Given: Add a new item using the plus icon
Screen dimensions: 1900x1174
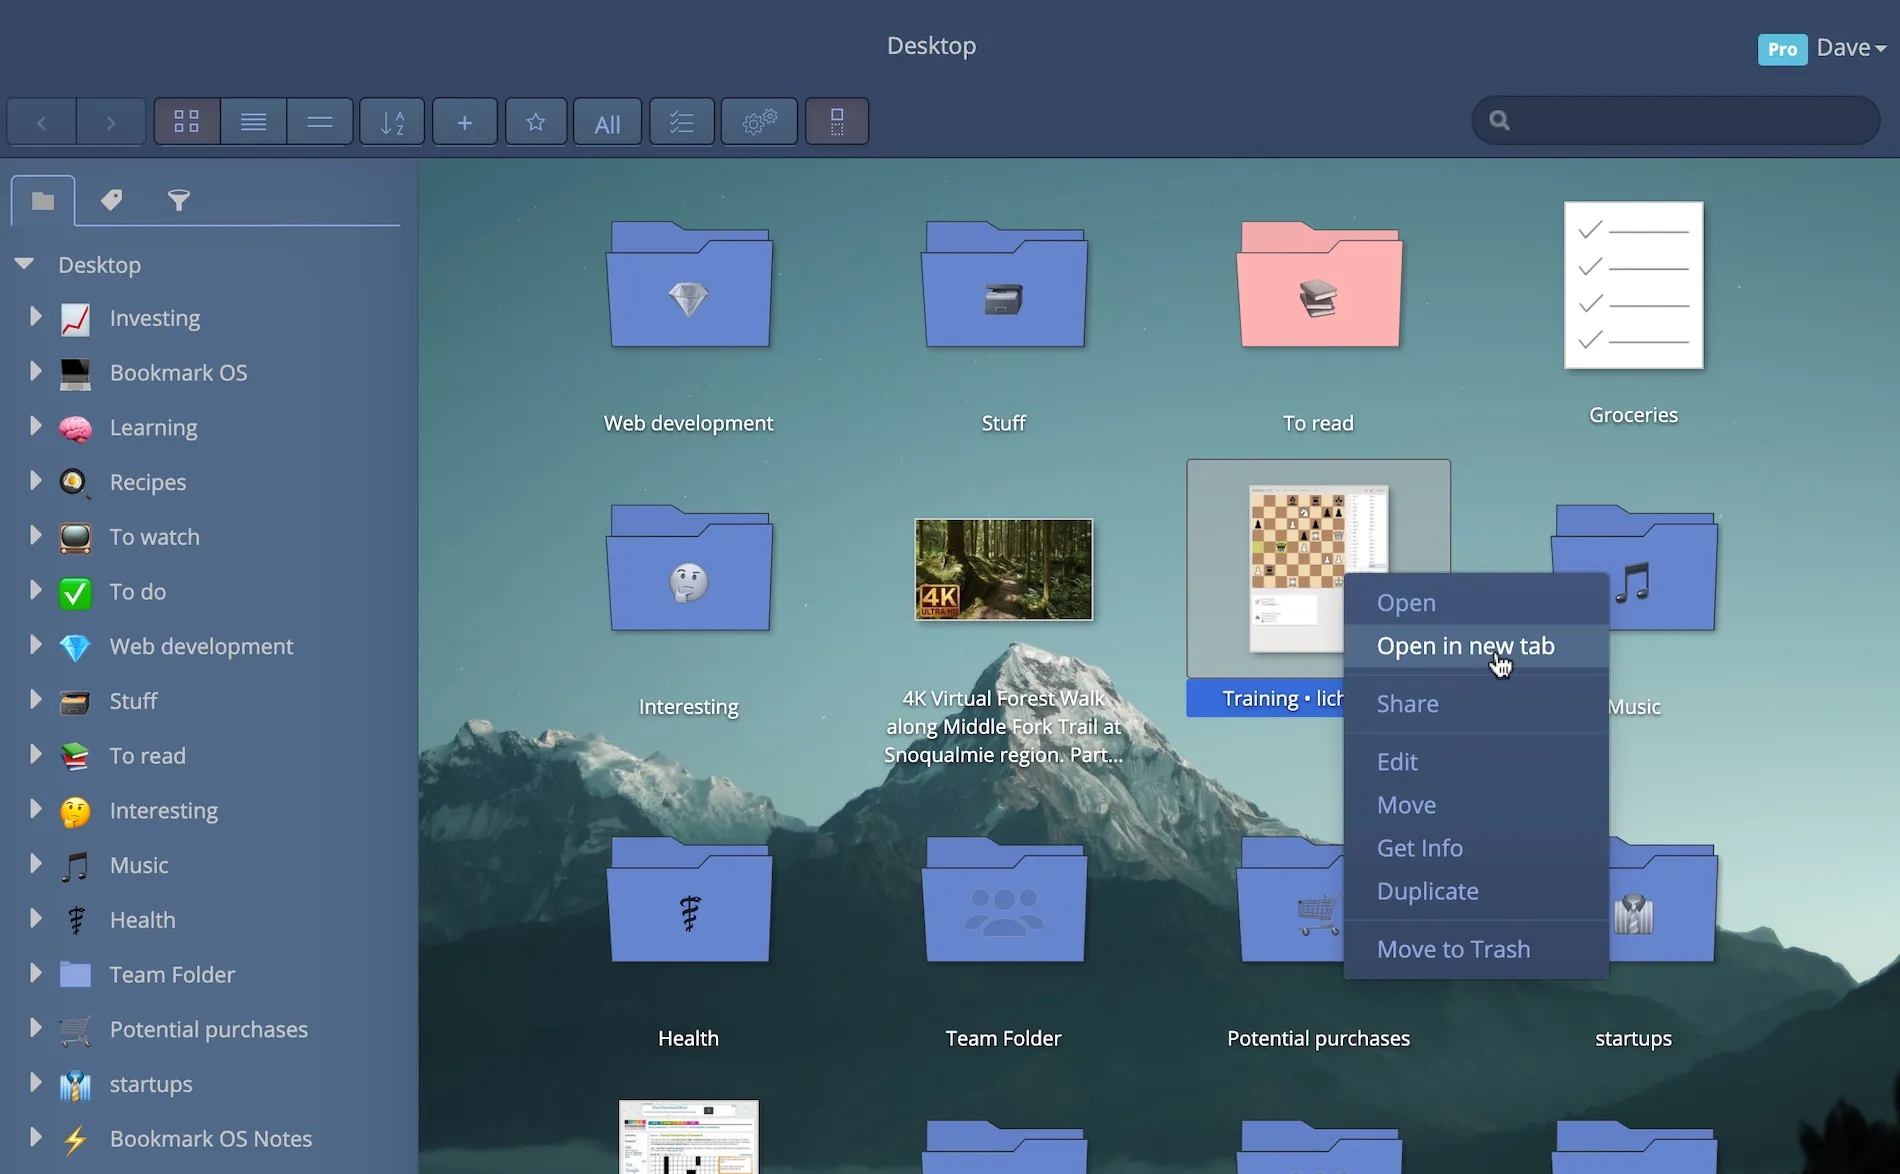Looking at the screenshot, I should tap(464, 121).
